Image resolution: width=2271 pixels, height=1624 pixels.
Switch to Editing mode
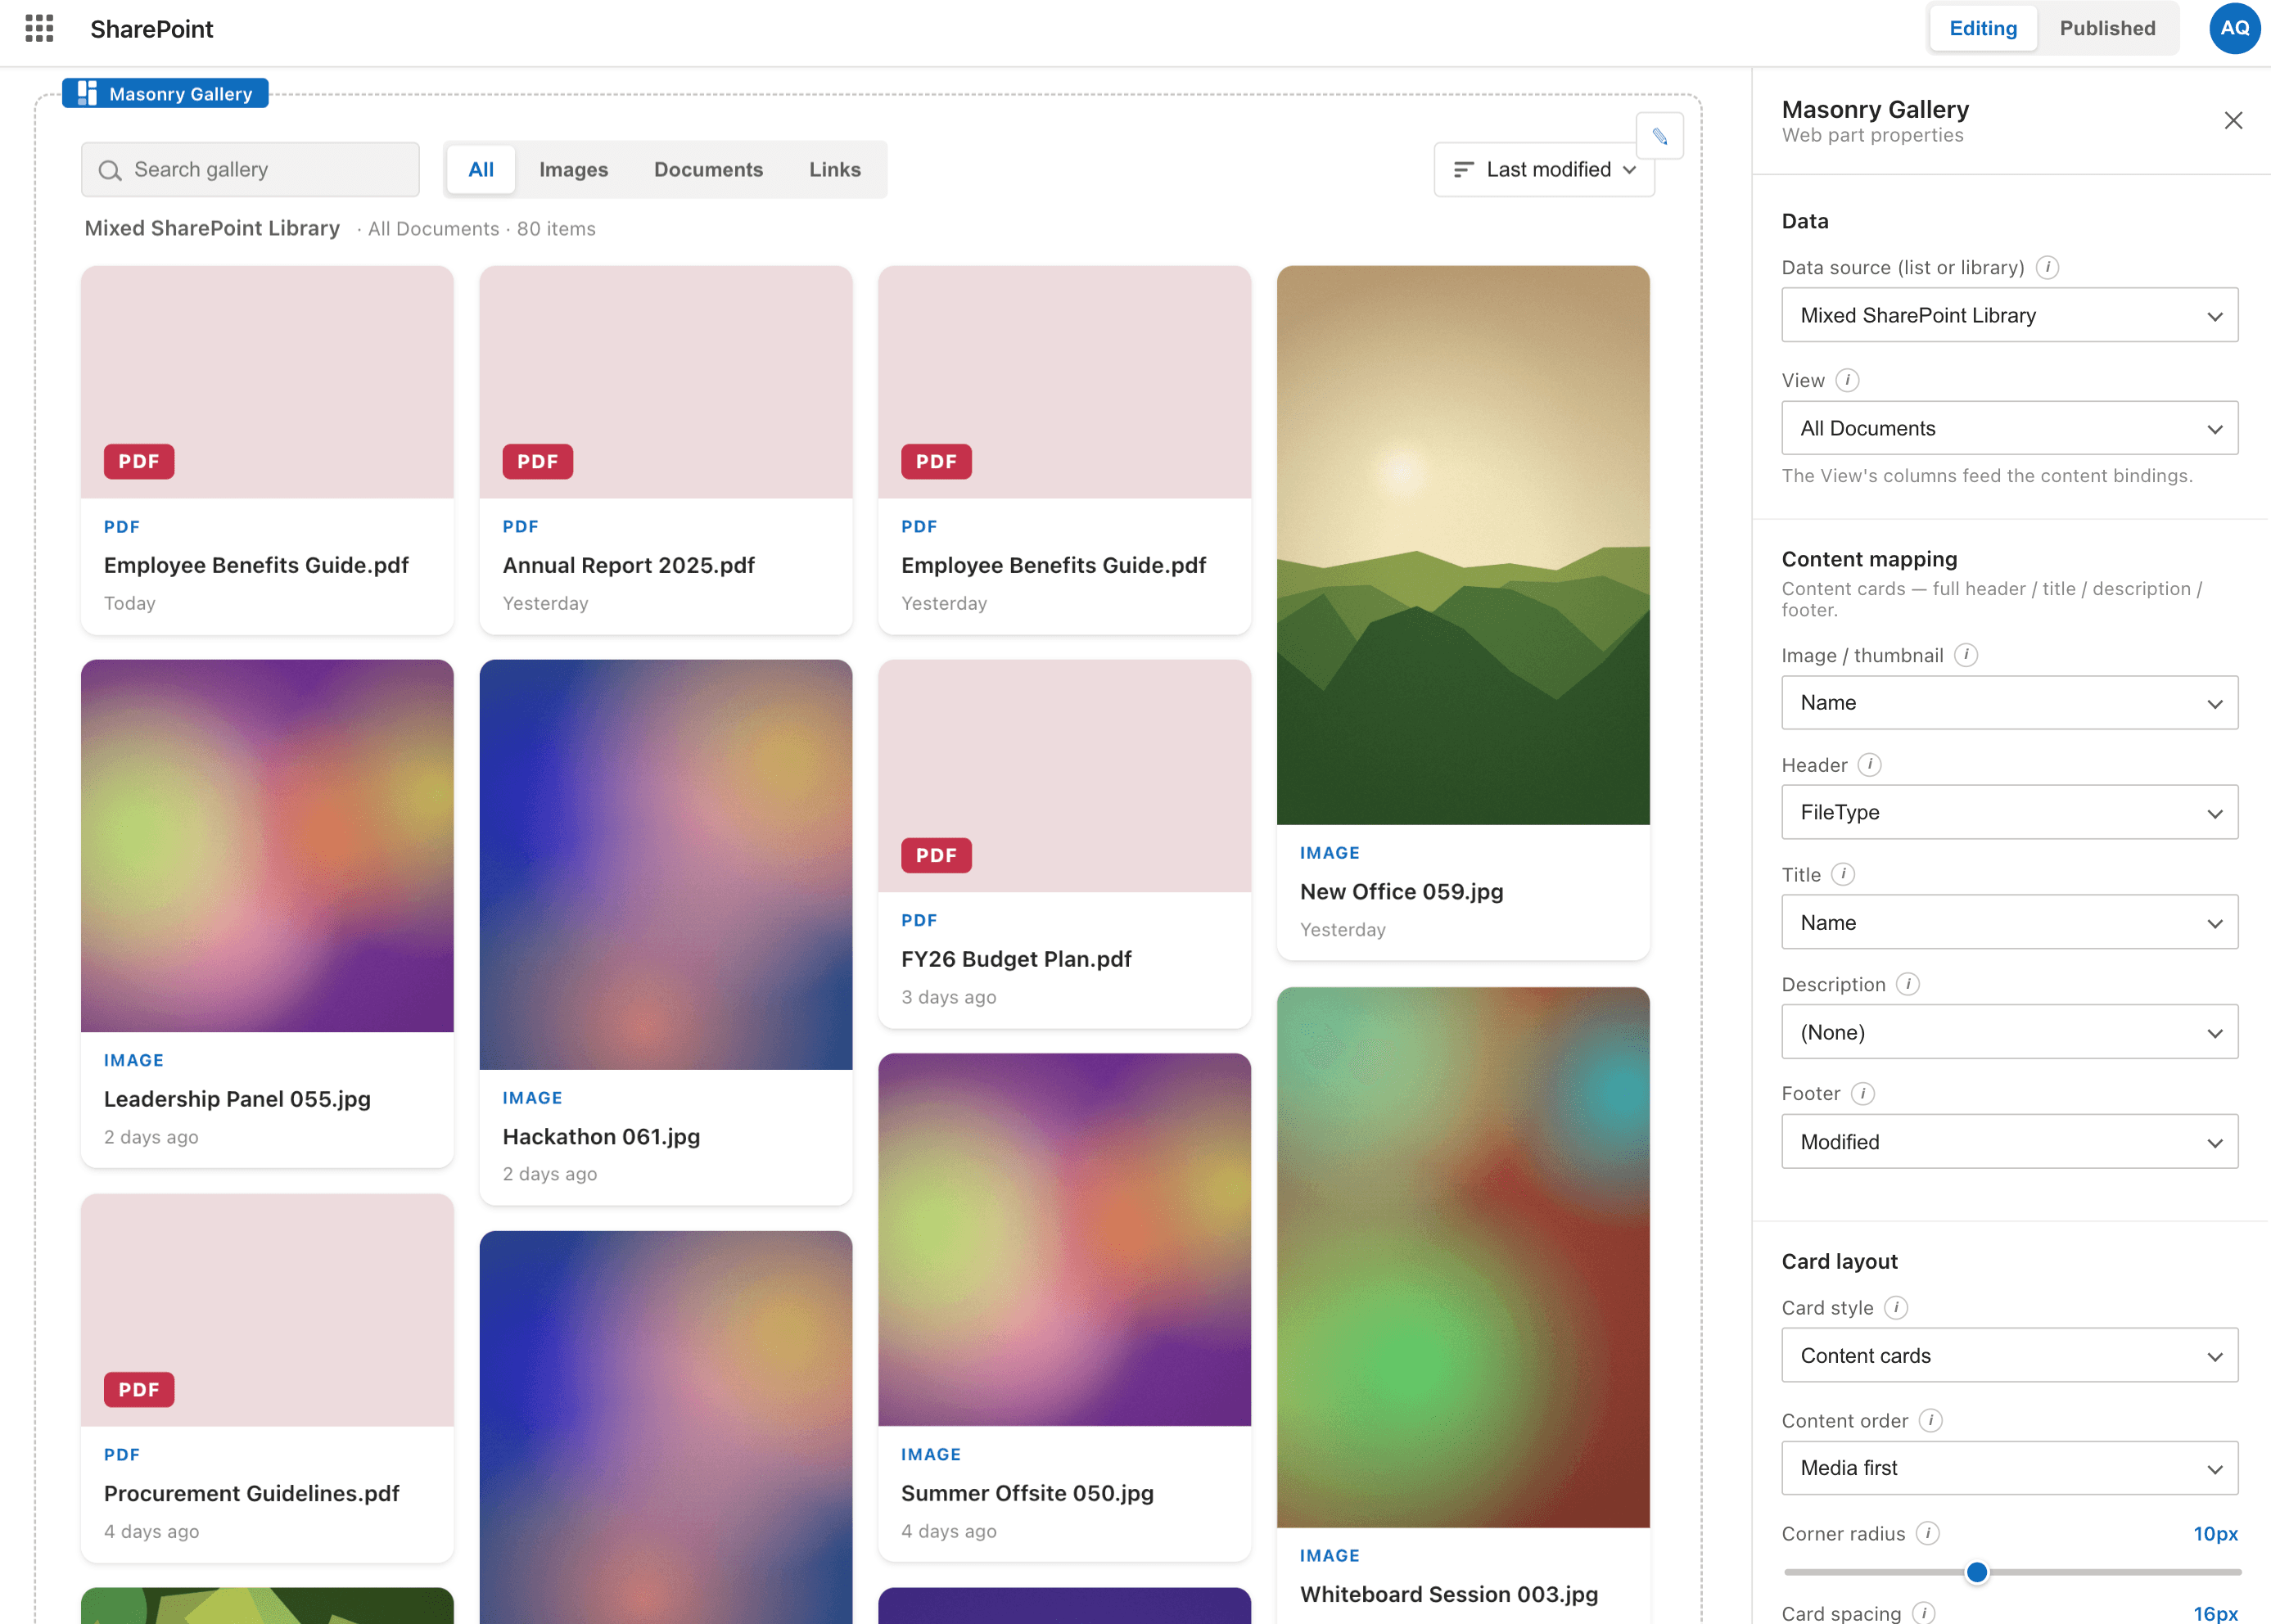pos(1982,28)
